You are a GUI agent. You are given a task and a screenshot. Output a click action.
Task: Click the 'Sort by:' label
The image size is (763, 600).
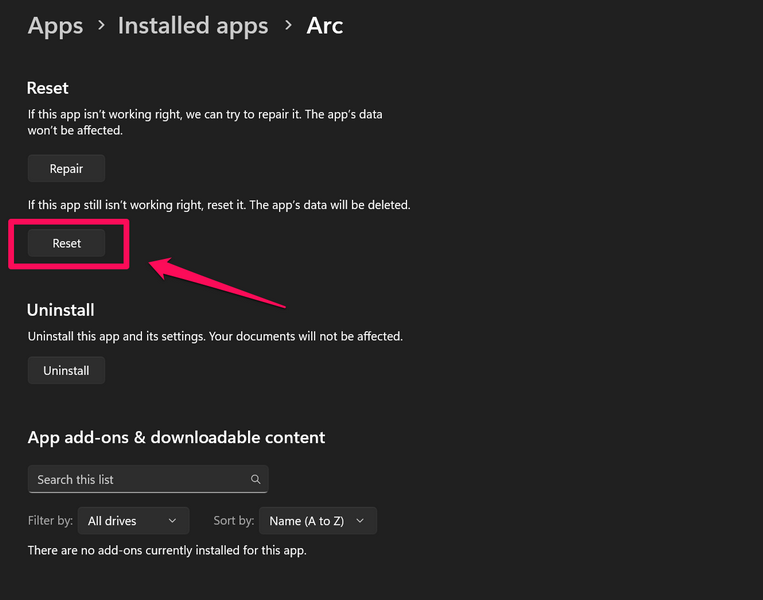[233, 521]
